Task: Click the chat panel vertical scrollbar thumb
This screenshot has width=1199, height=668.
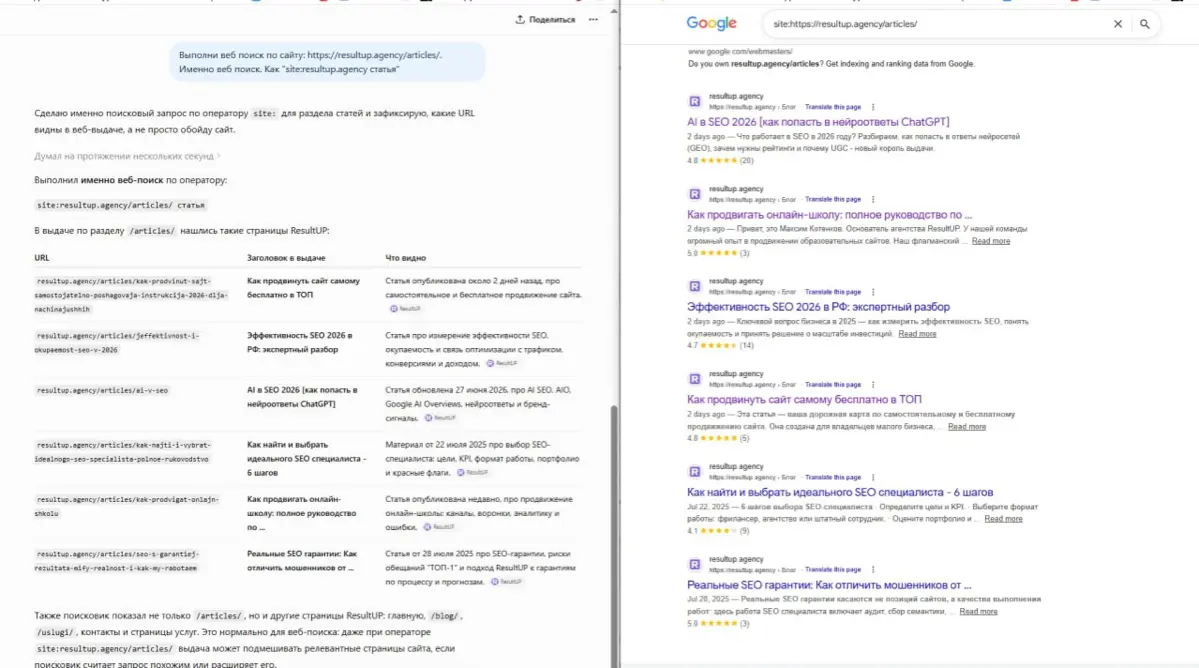Action: (613, 535)
